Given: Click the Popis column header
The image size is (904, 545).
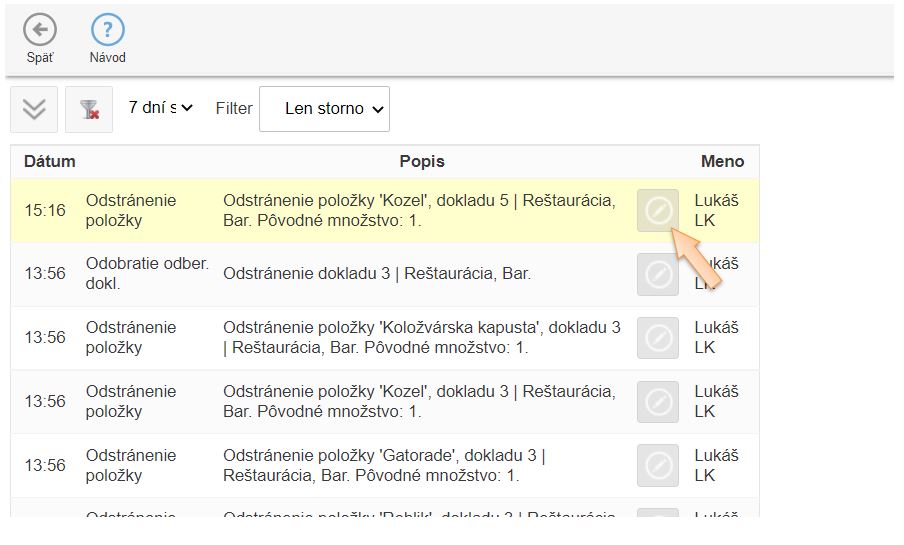Looking at the screenshot, I should coord(421,161).
